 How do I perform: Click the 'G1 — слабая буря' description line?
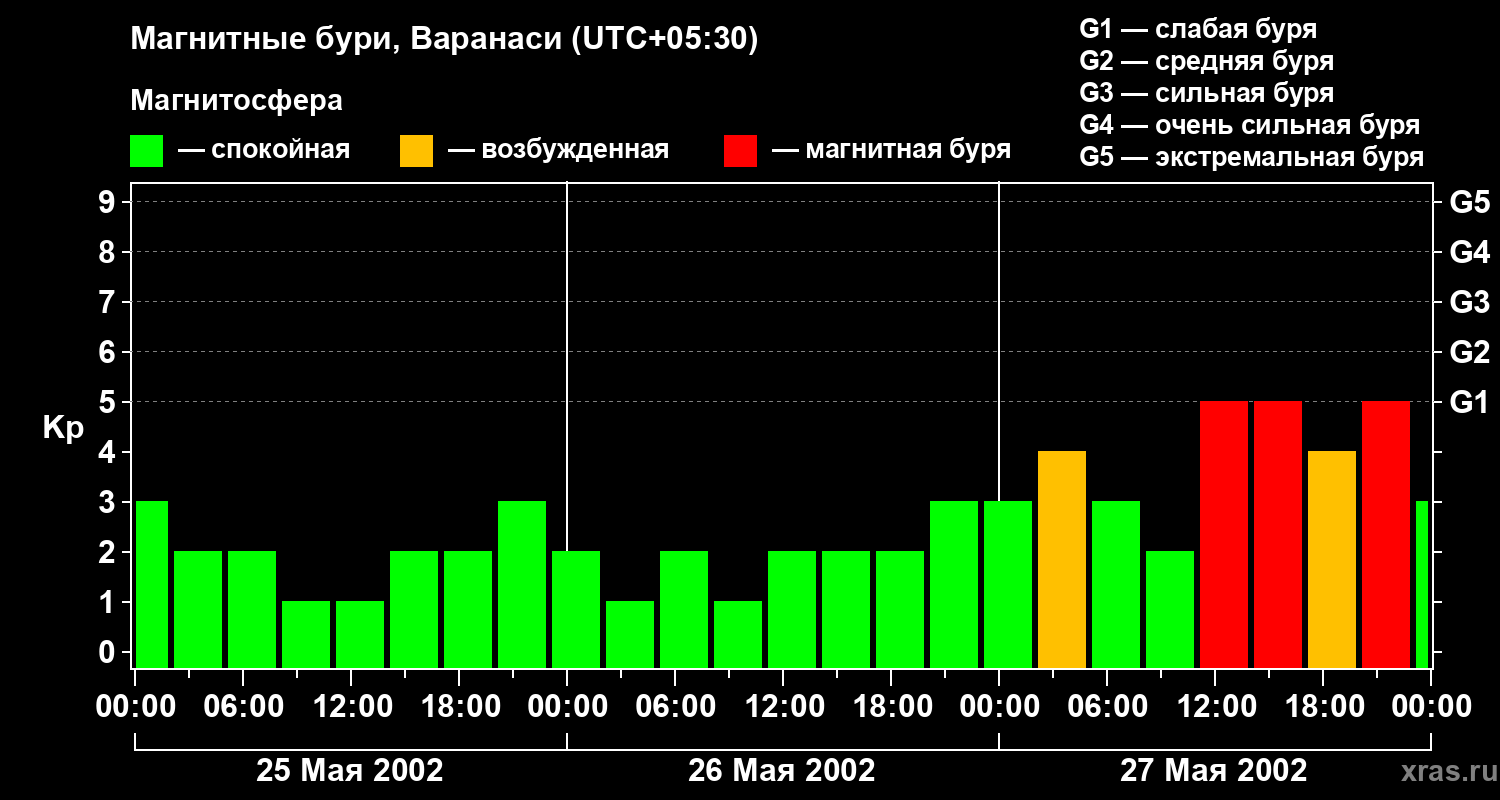point(1198,29)
